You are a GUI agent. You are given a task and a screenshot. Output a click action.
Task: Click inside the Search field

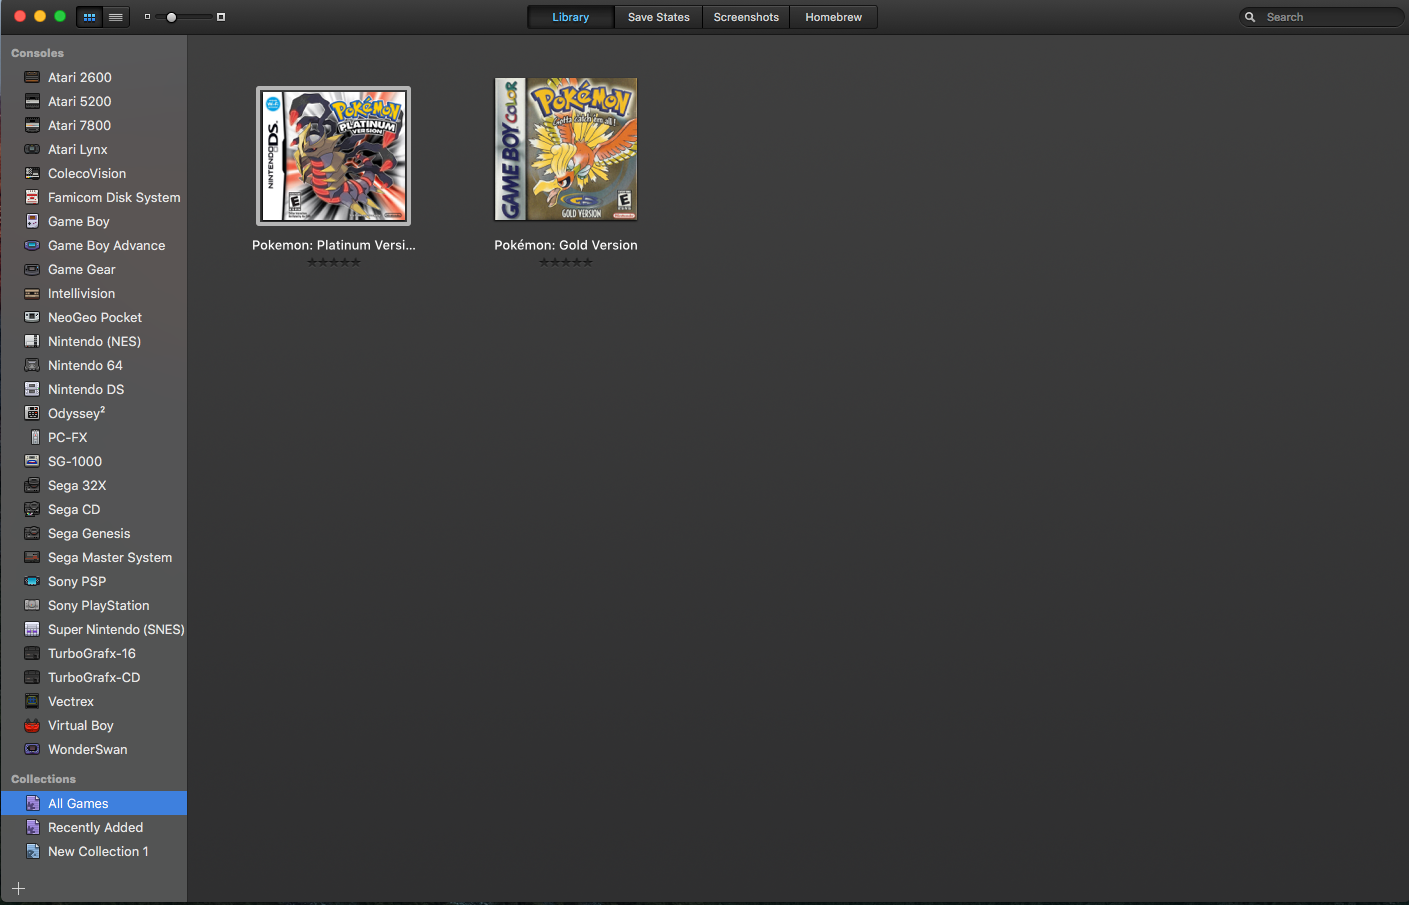coord(1320,16)
